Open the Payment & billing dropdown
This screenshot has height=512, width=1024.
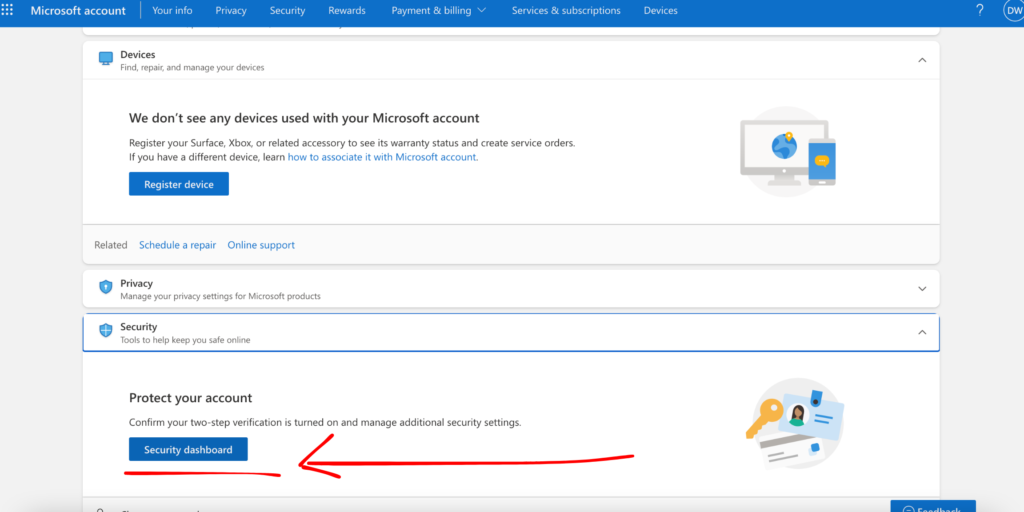point(439,10)
